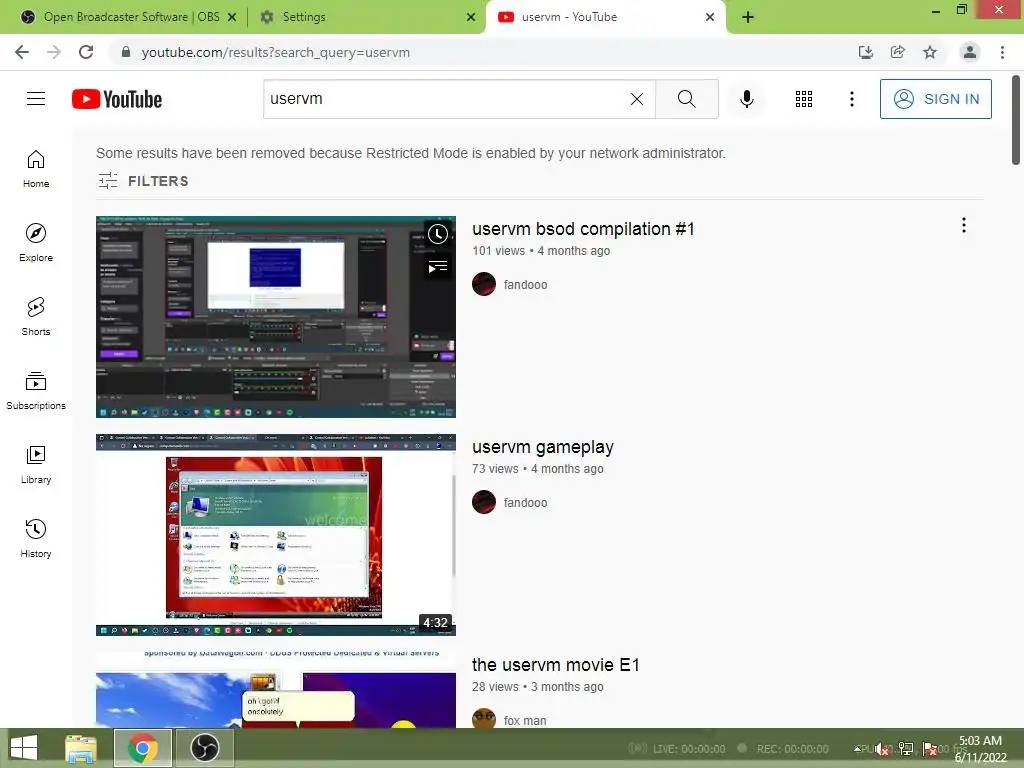Share this page using the share icon

[x=898, y=52]
